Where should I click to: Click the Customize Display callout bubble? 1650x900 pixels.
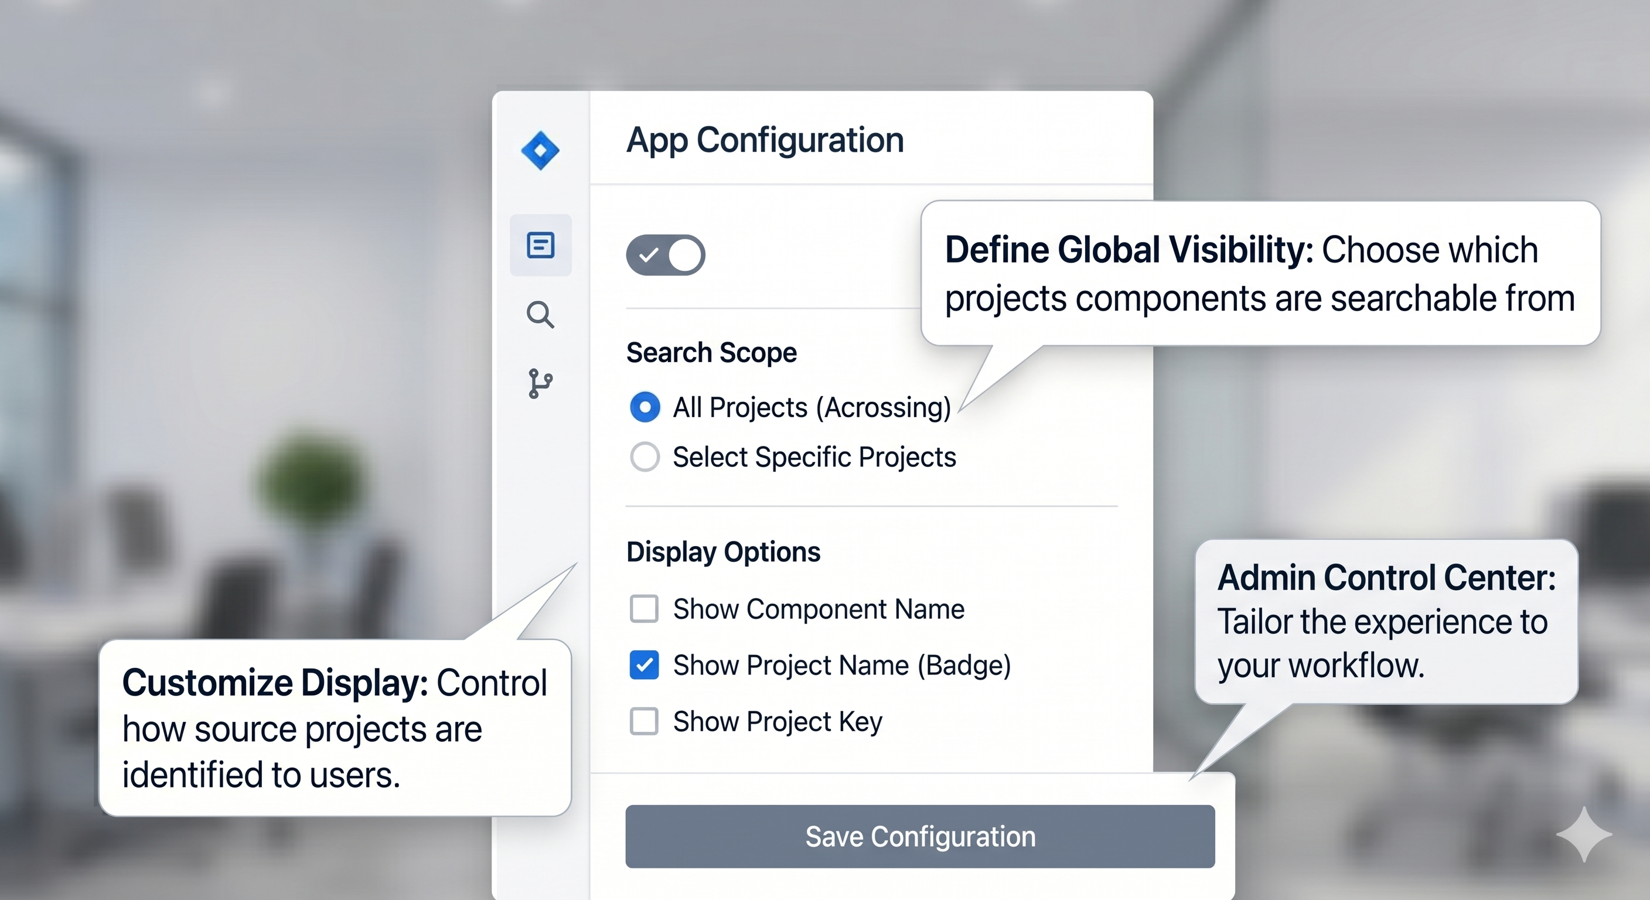pos(335,728)
